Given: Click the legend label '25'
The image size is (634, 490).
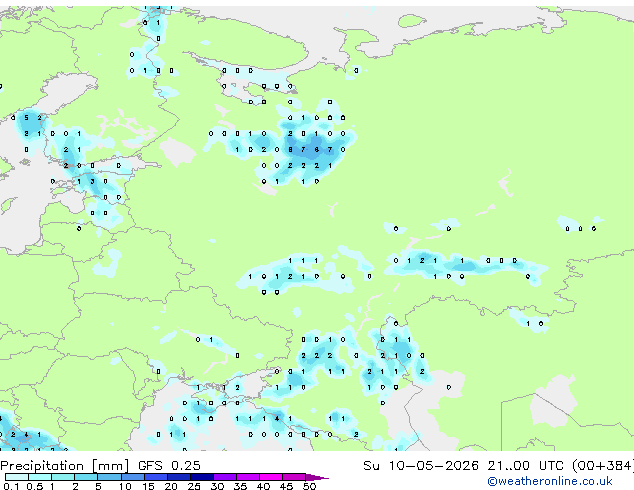Looking at the screenshot, I should (194, 486).
